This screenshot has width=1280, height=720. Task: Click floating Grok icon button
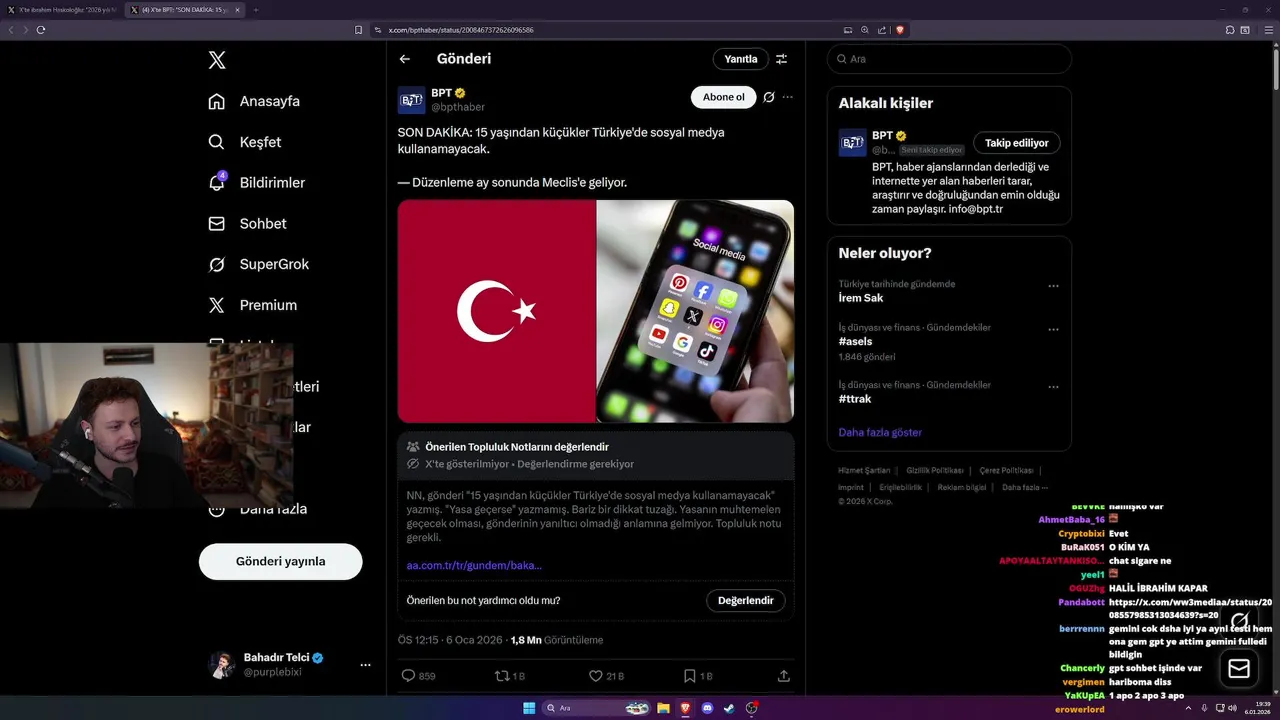(1240, 622)
